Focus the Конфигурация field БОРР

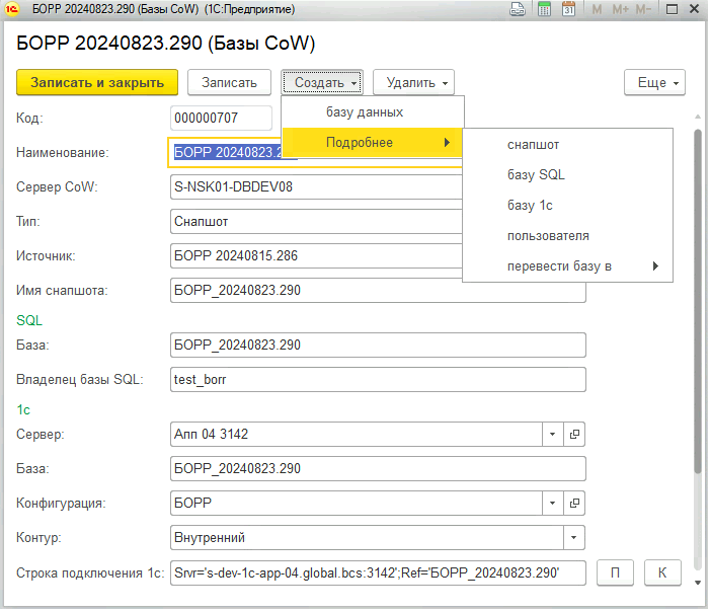point(356,503)
